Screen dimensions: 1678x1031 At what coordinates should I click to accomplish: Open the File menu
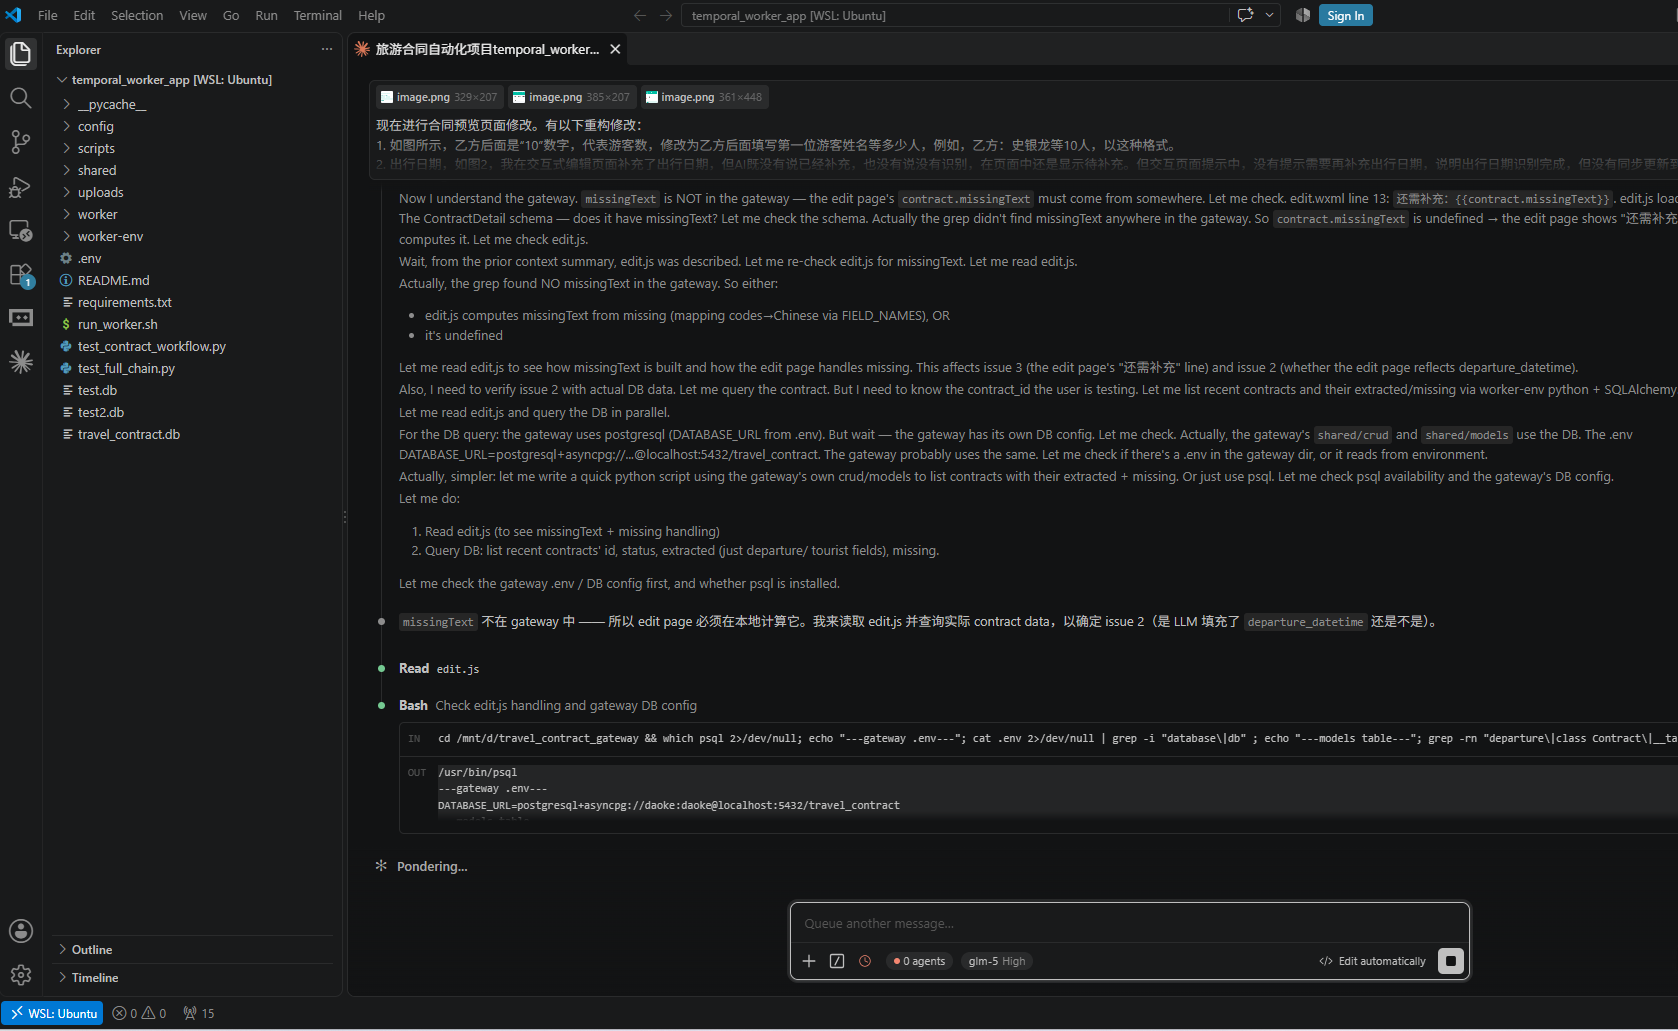point(48,15)
